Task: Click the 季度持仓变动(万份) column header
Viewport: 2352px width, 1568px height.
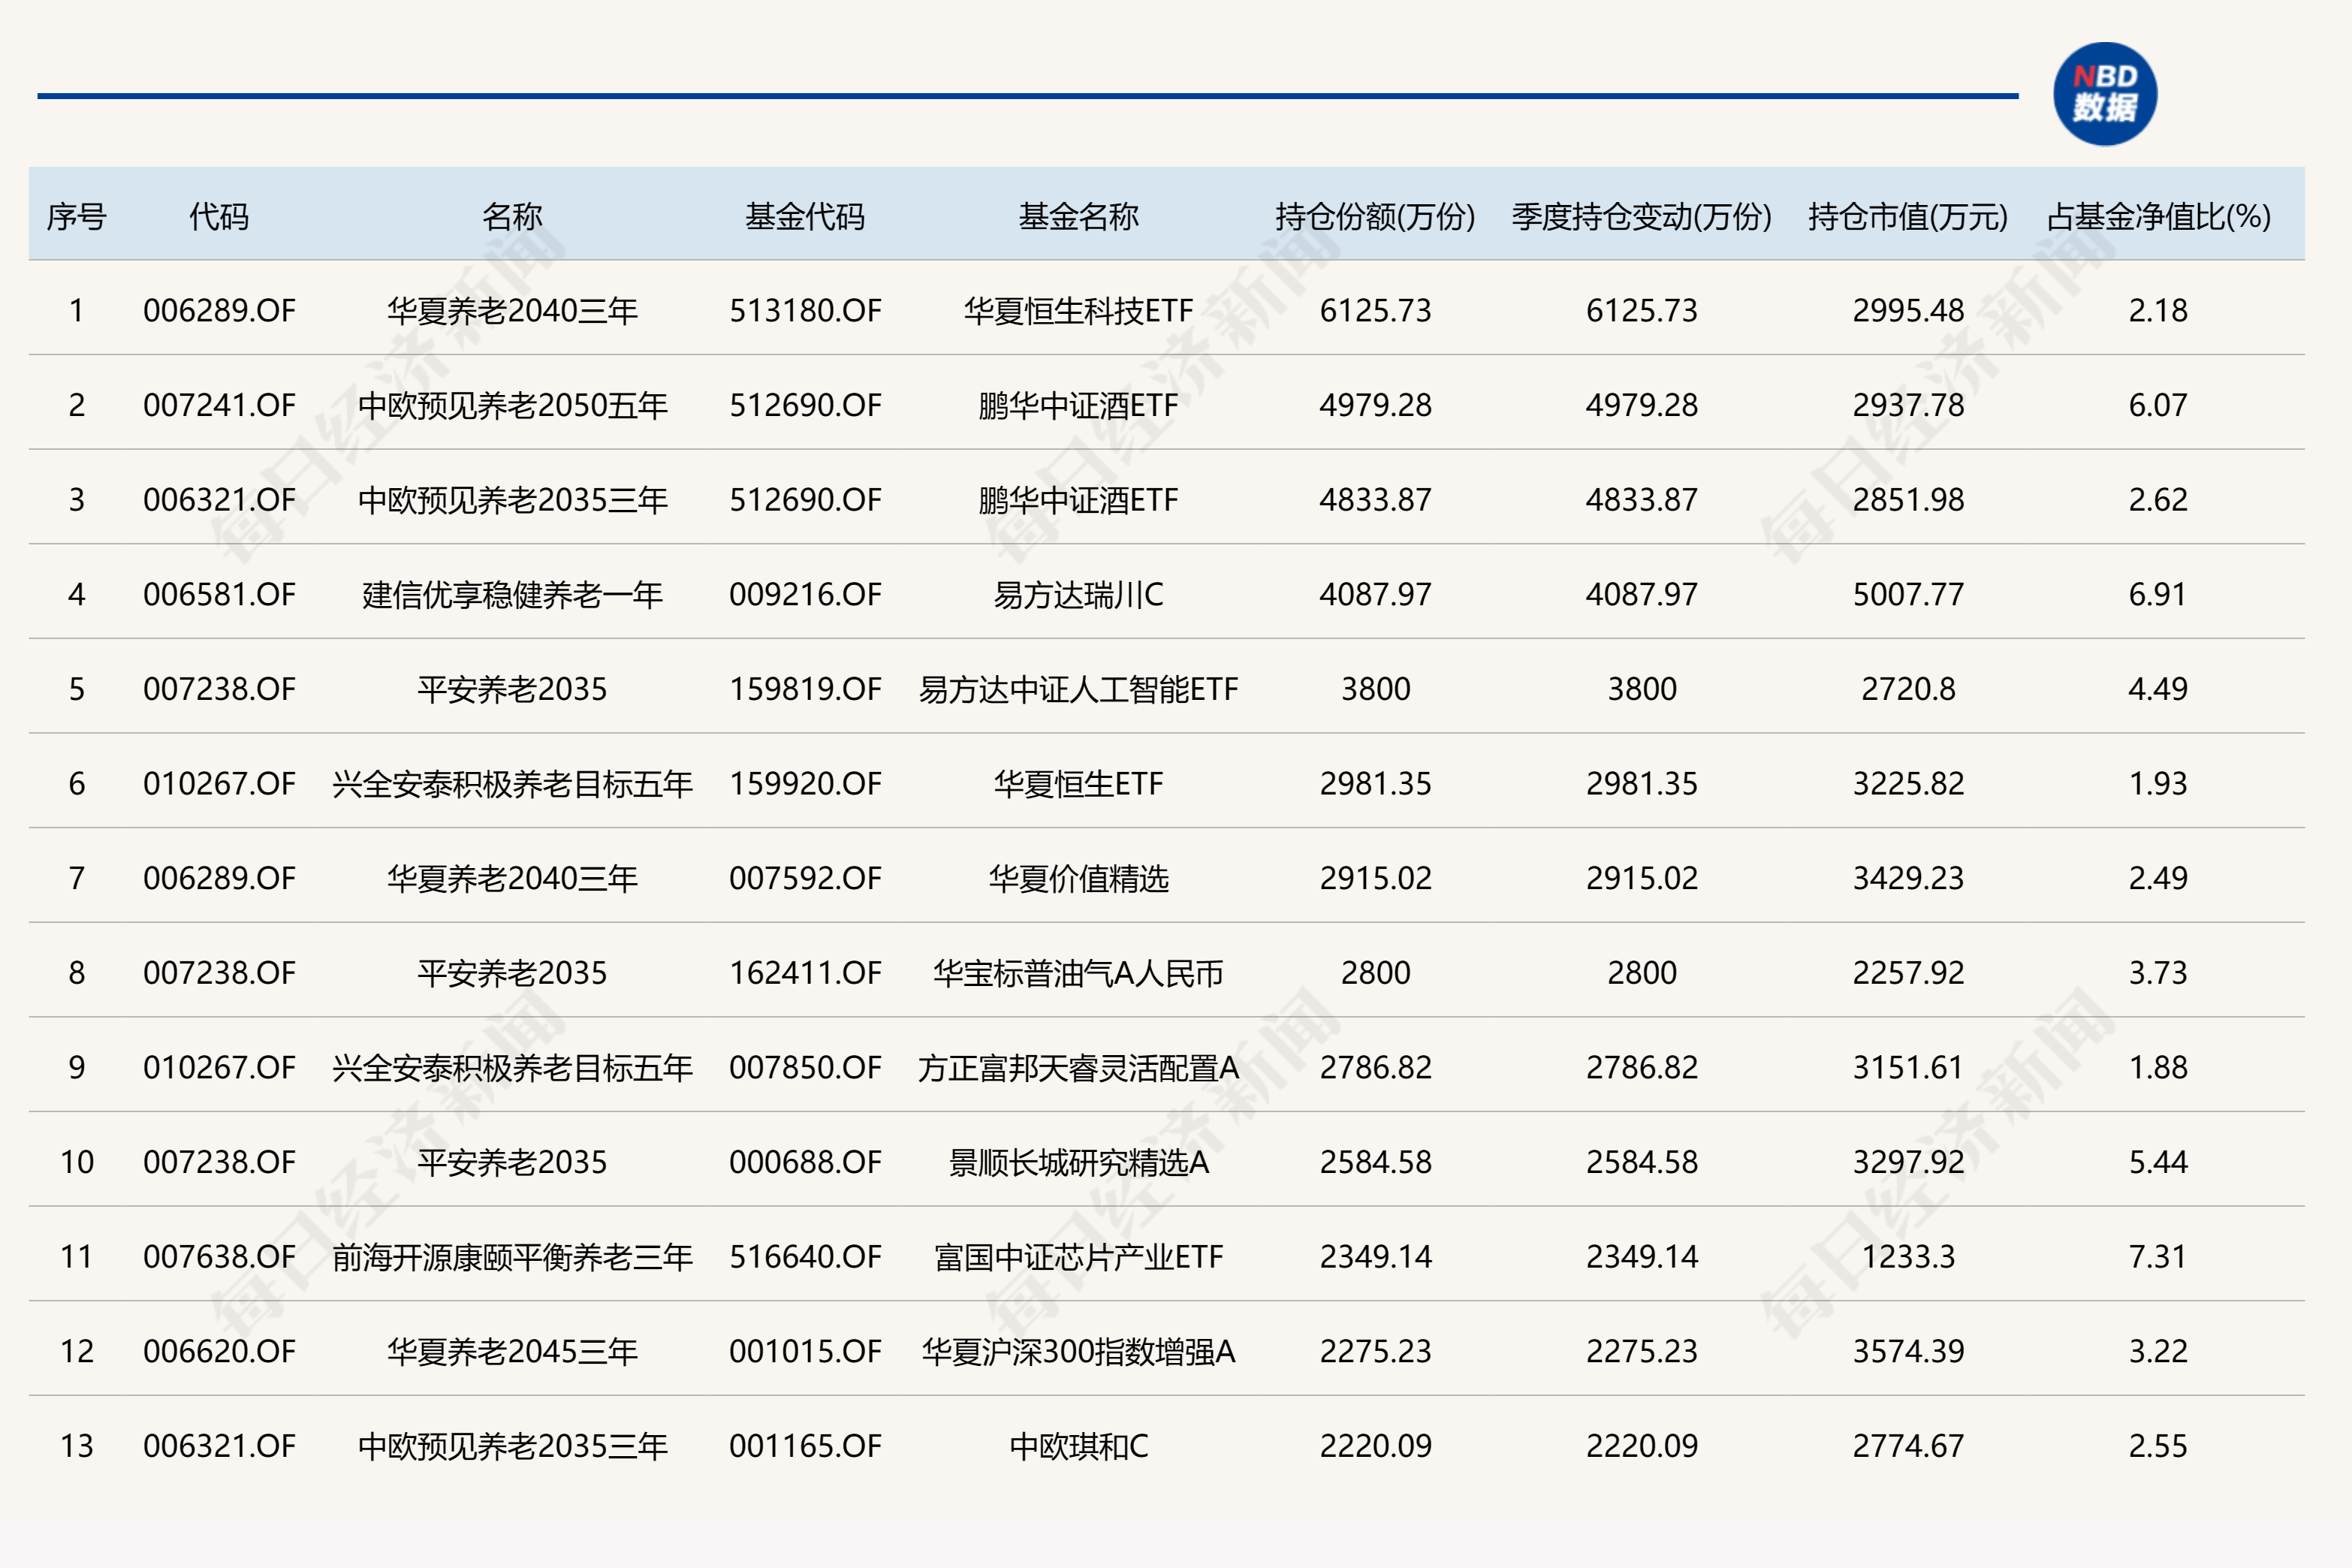Action: coord(1642,216)
